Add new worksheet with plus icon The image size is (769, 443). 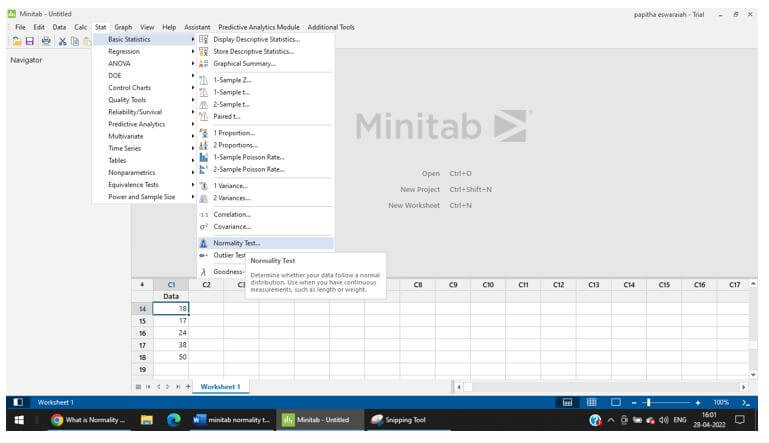pyautogui.click(x=188, y=387)
